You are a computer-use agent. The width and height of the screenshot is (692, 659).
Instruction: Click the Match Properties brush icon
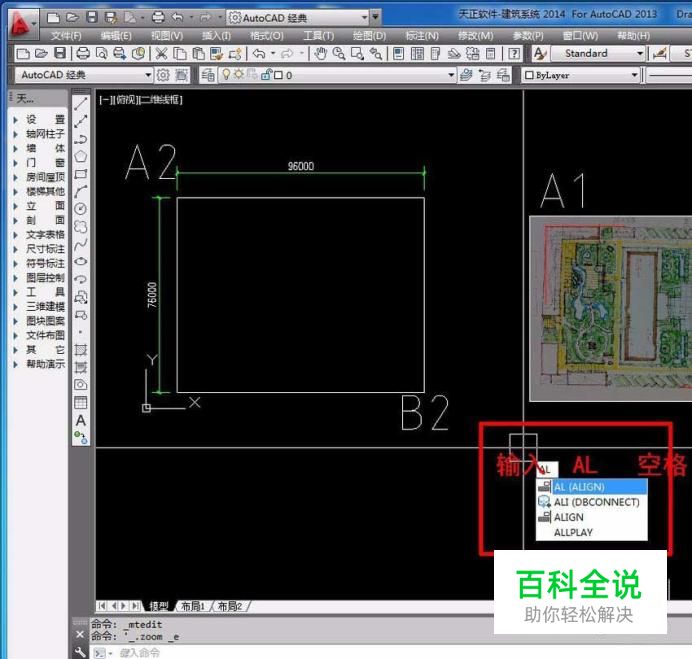click(x=216, y=53)
